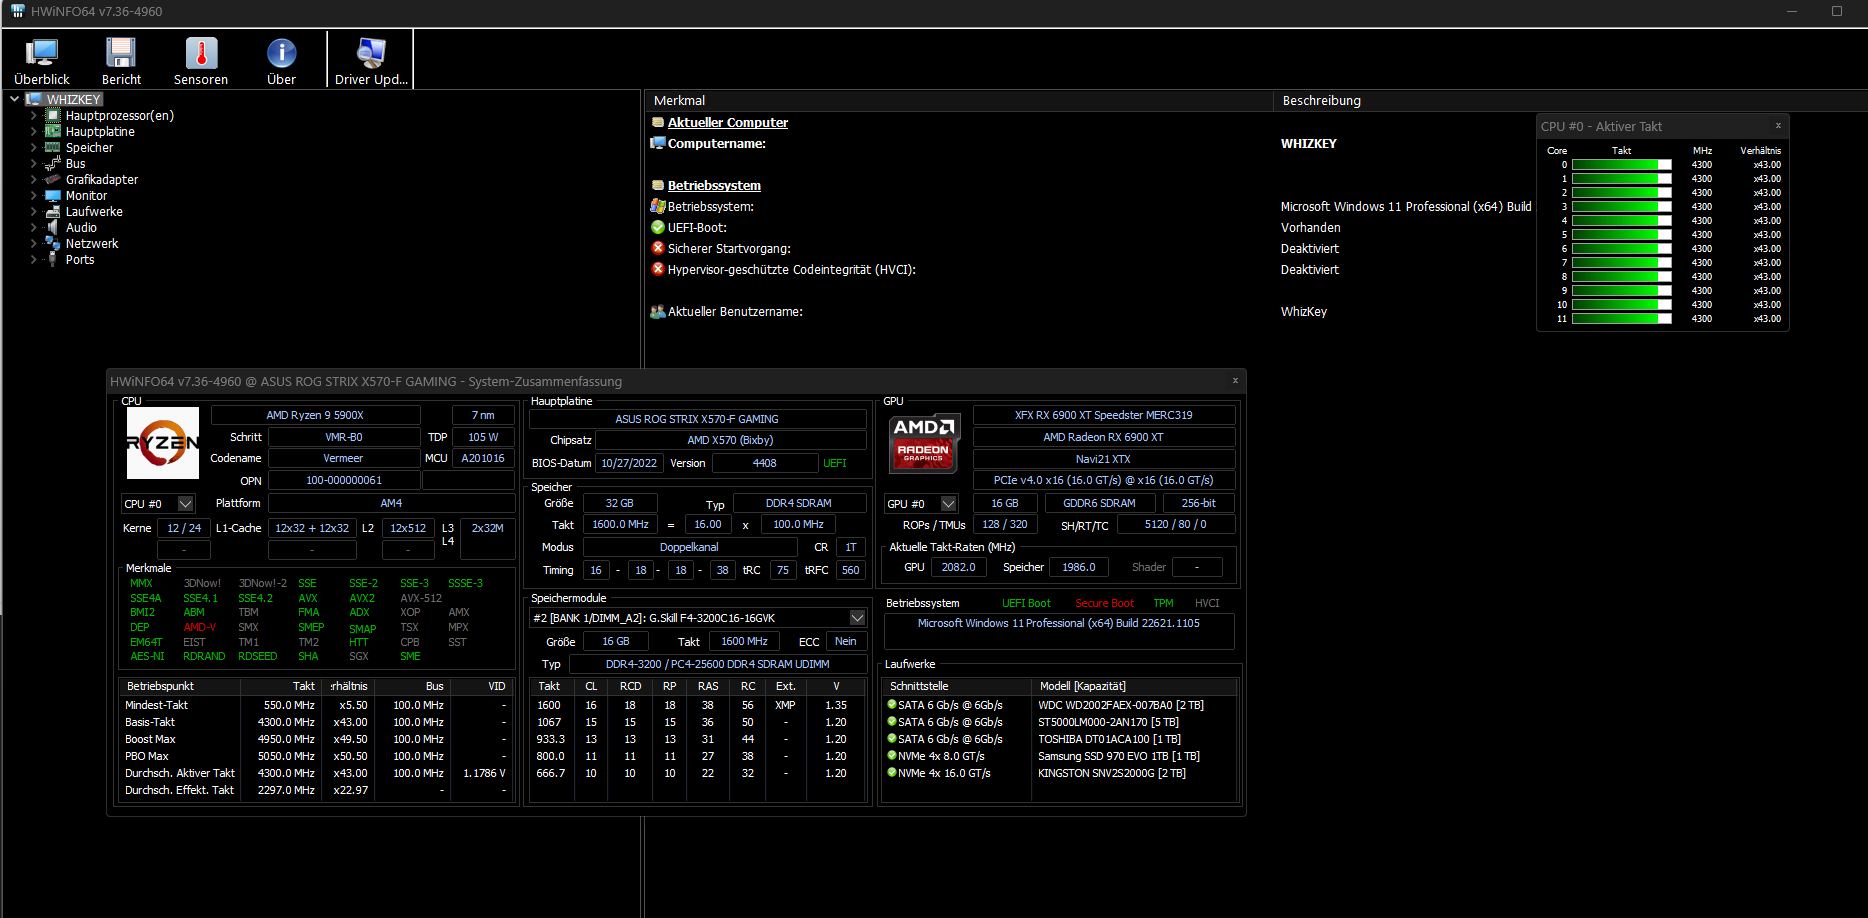
Task: Click the Ryzen logo in CPU panel
Action: [162, 443]
